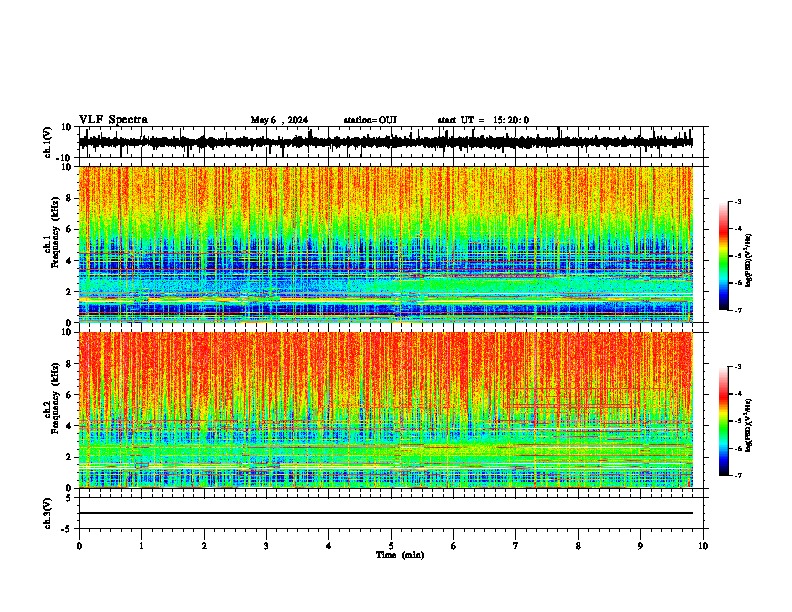The height and width of the screenshot is (612, 792).
Task: Click ch.1 frequency axis tick "2"
Action: tap(69, 291)
